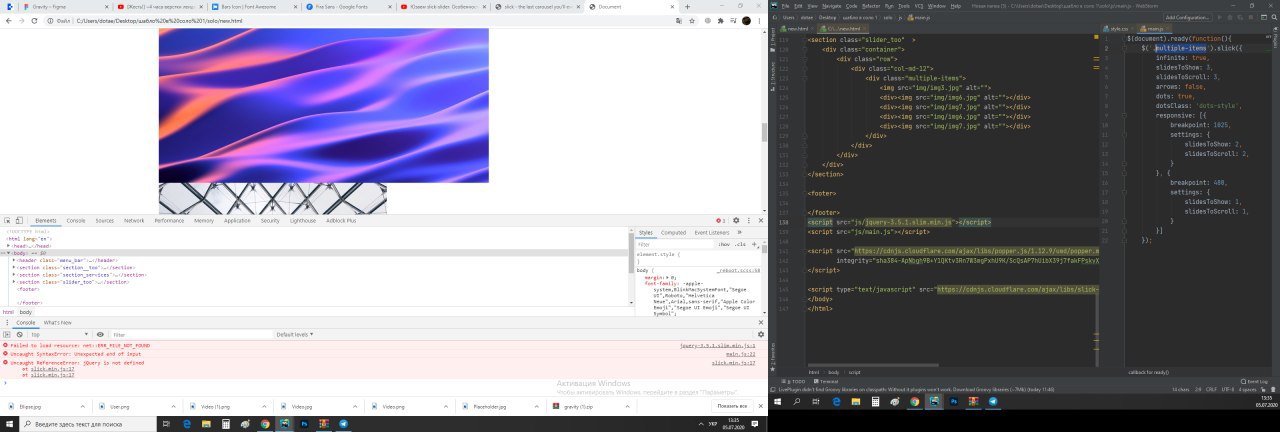Click the console Filter input
1280x432 pixels.
pos(192,334)
